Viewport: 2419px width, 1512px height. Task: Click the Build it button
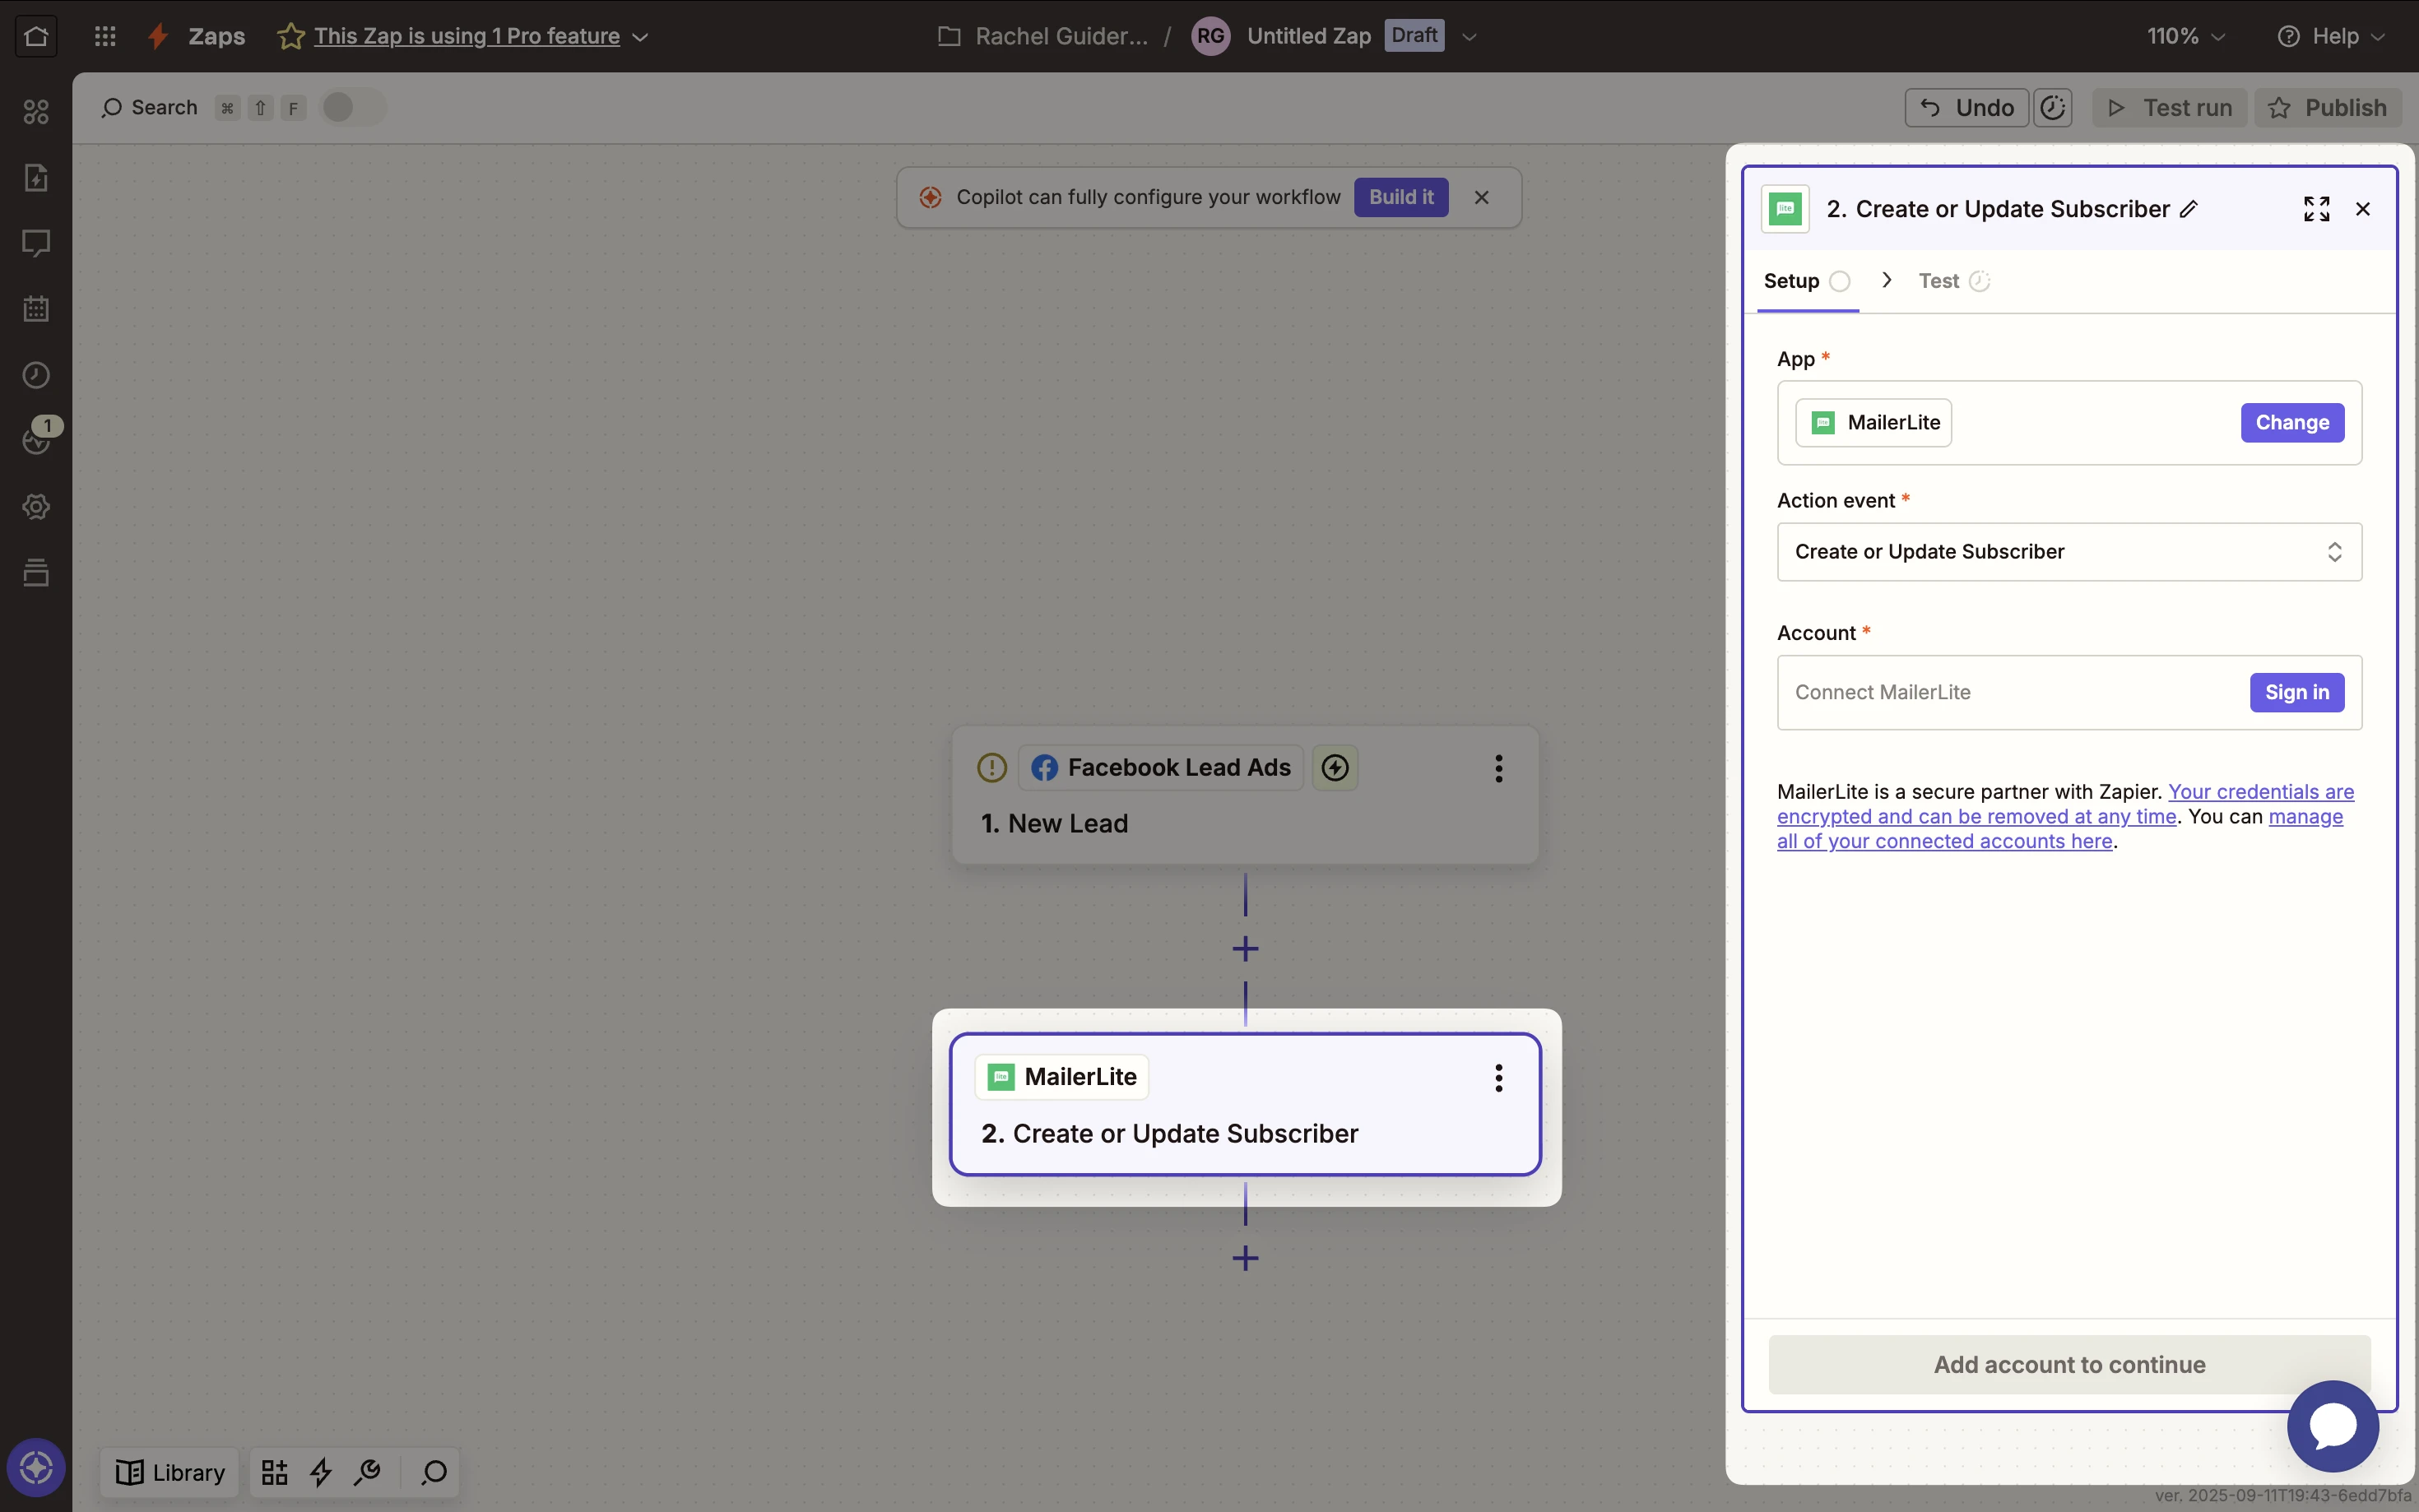pos(1401,198)
